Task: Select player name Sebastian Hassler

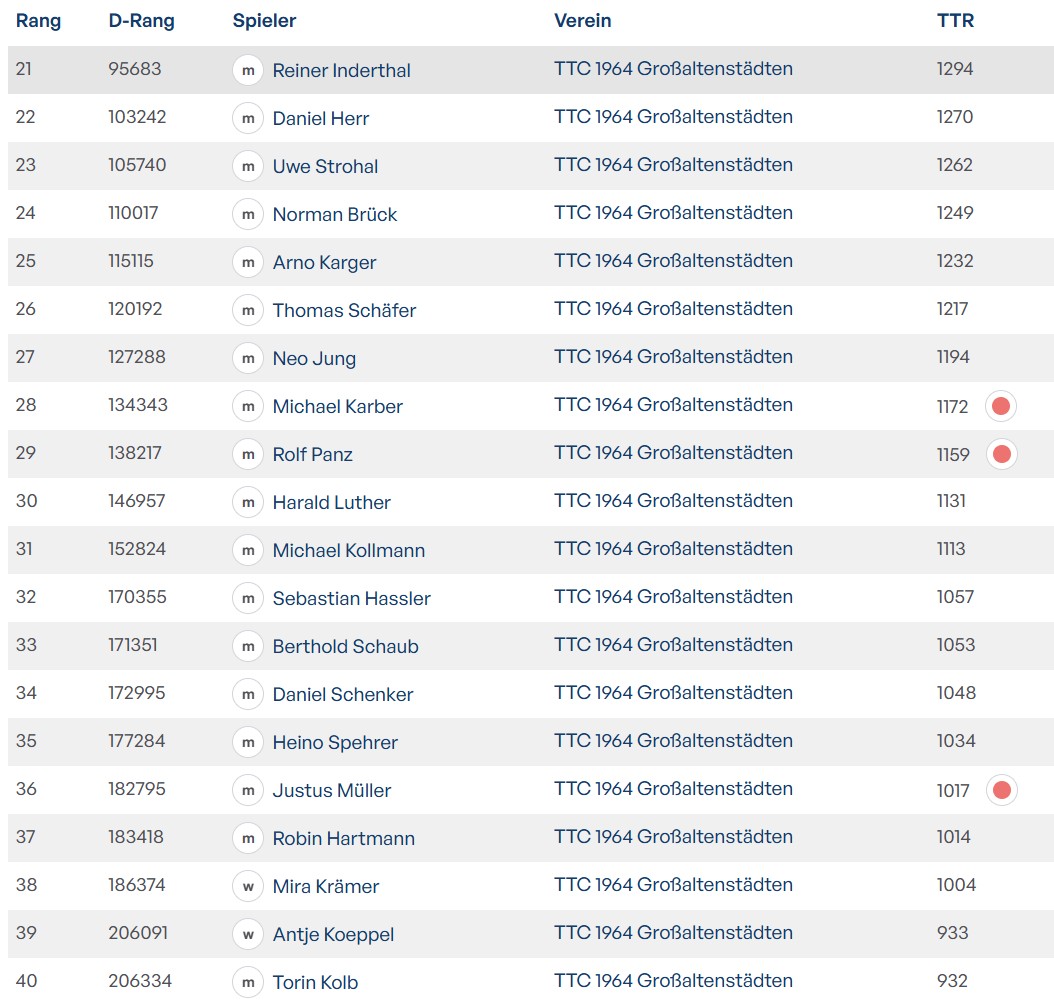Action: (351, 598)
